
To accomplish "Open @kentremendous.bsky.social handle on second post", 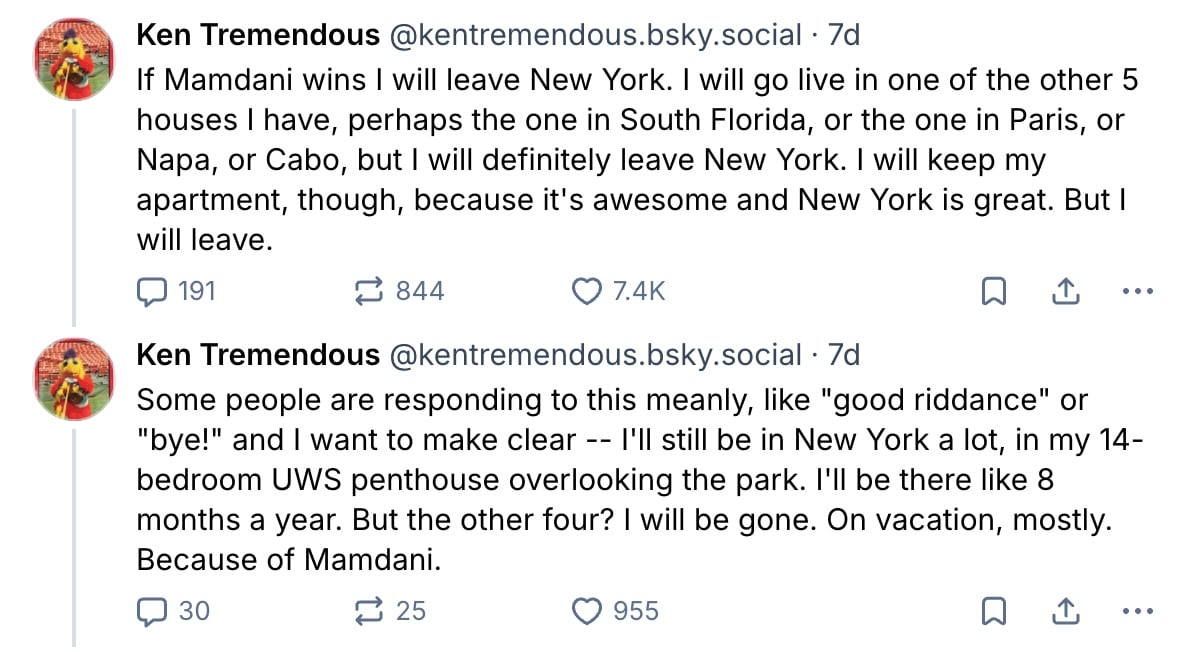I will 595,355.
